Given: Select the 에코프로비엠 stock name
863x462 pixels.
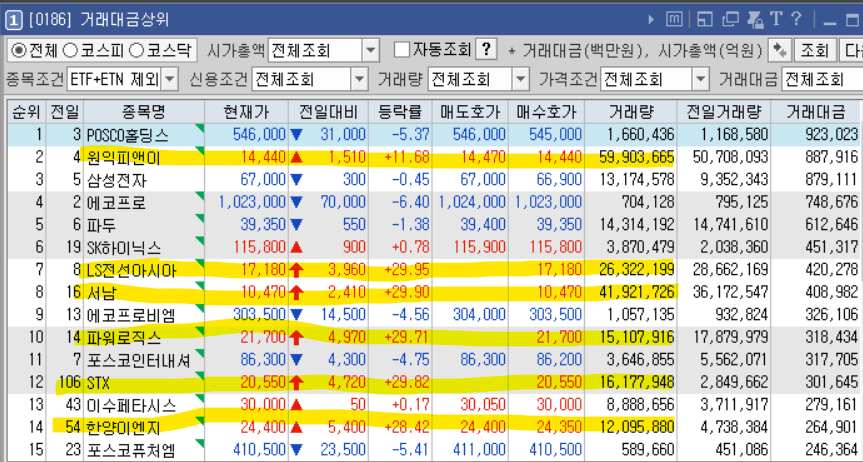Looking at the screenshot, I should click(x=131, y=316).
